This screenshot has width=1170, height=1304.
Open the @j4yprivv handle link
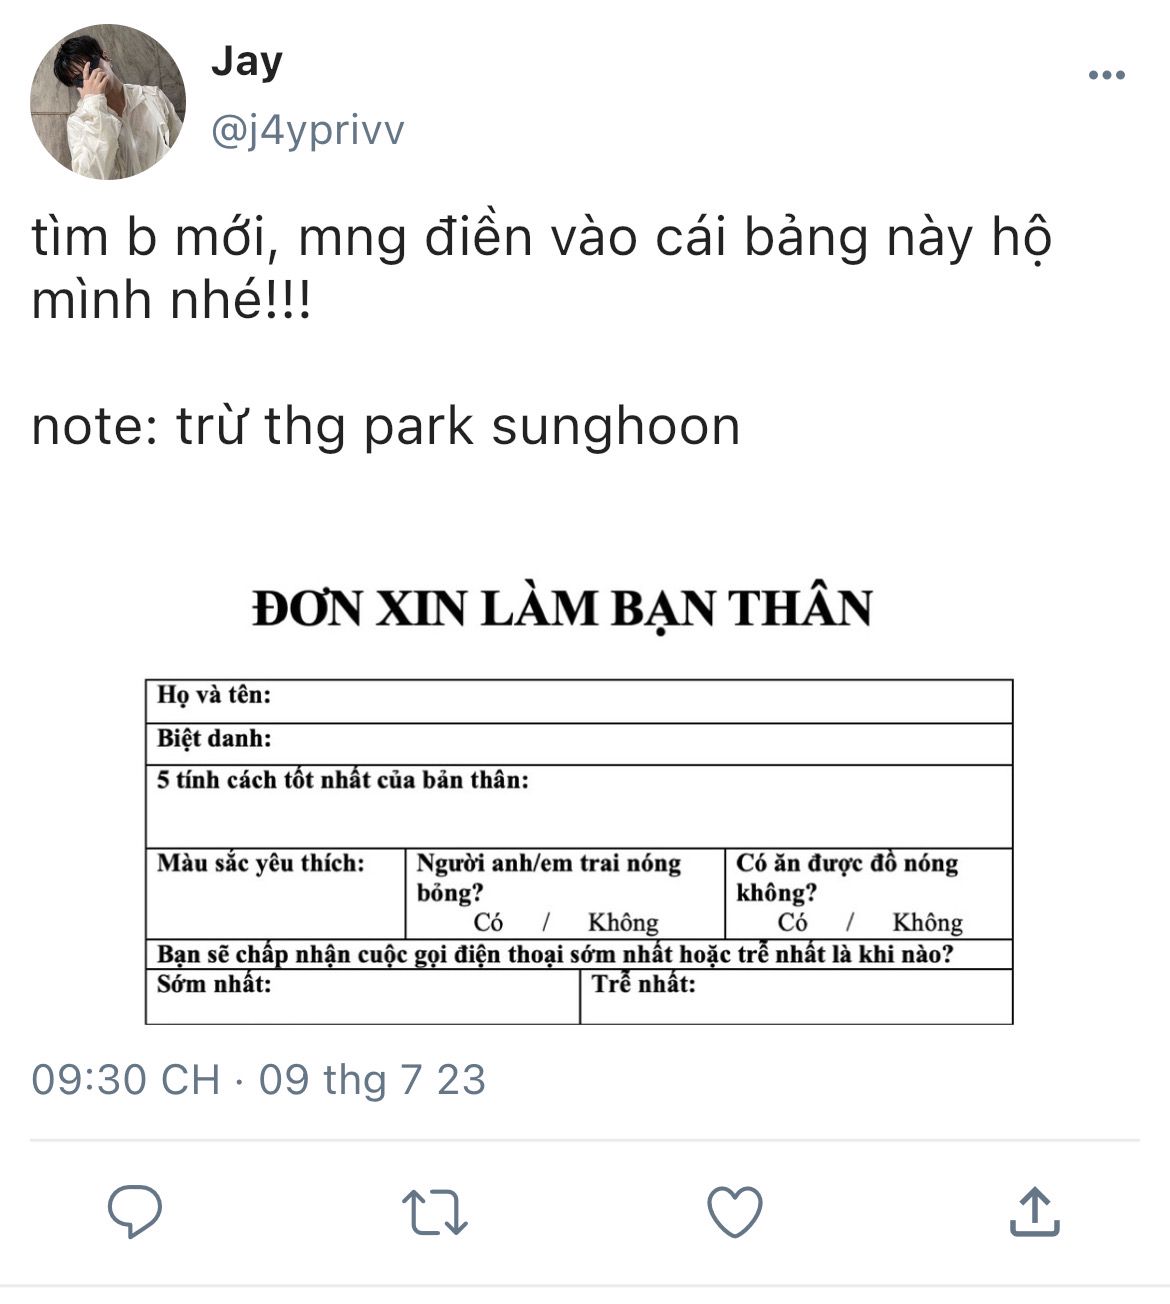click(x=308, y=131)
